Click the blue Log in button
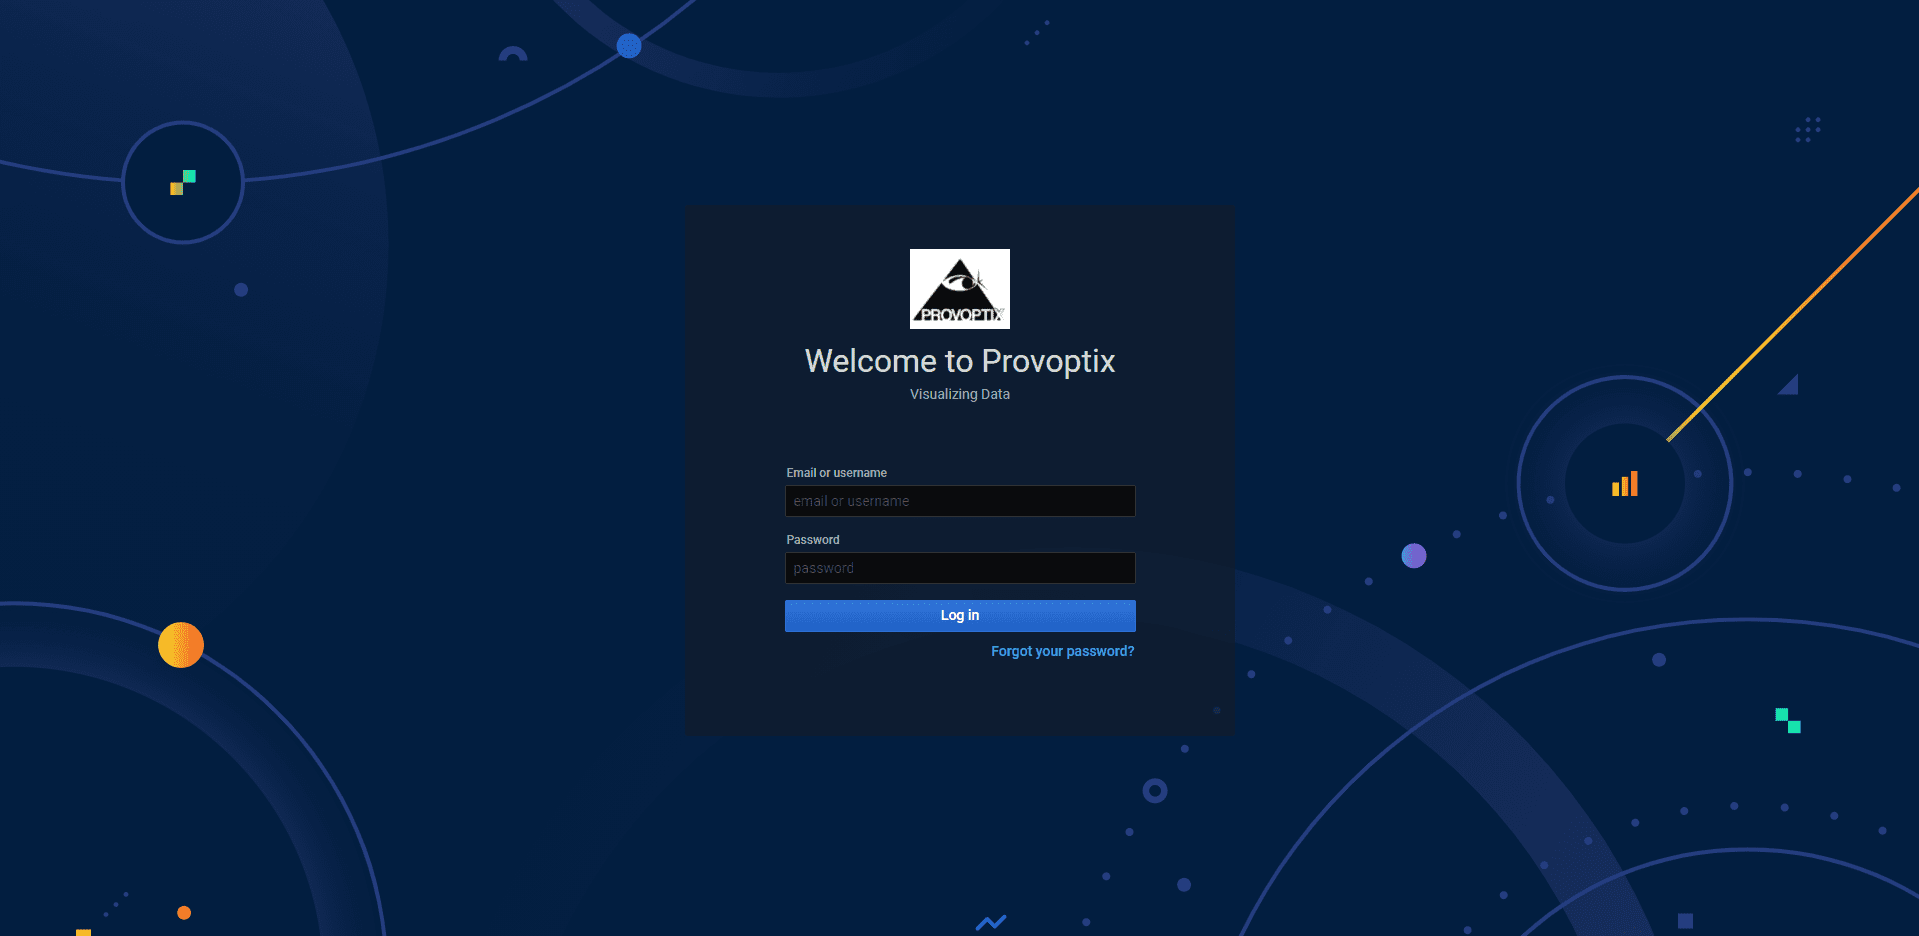The height and width of the screenshot is (936, 1919). [960, 616]
